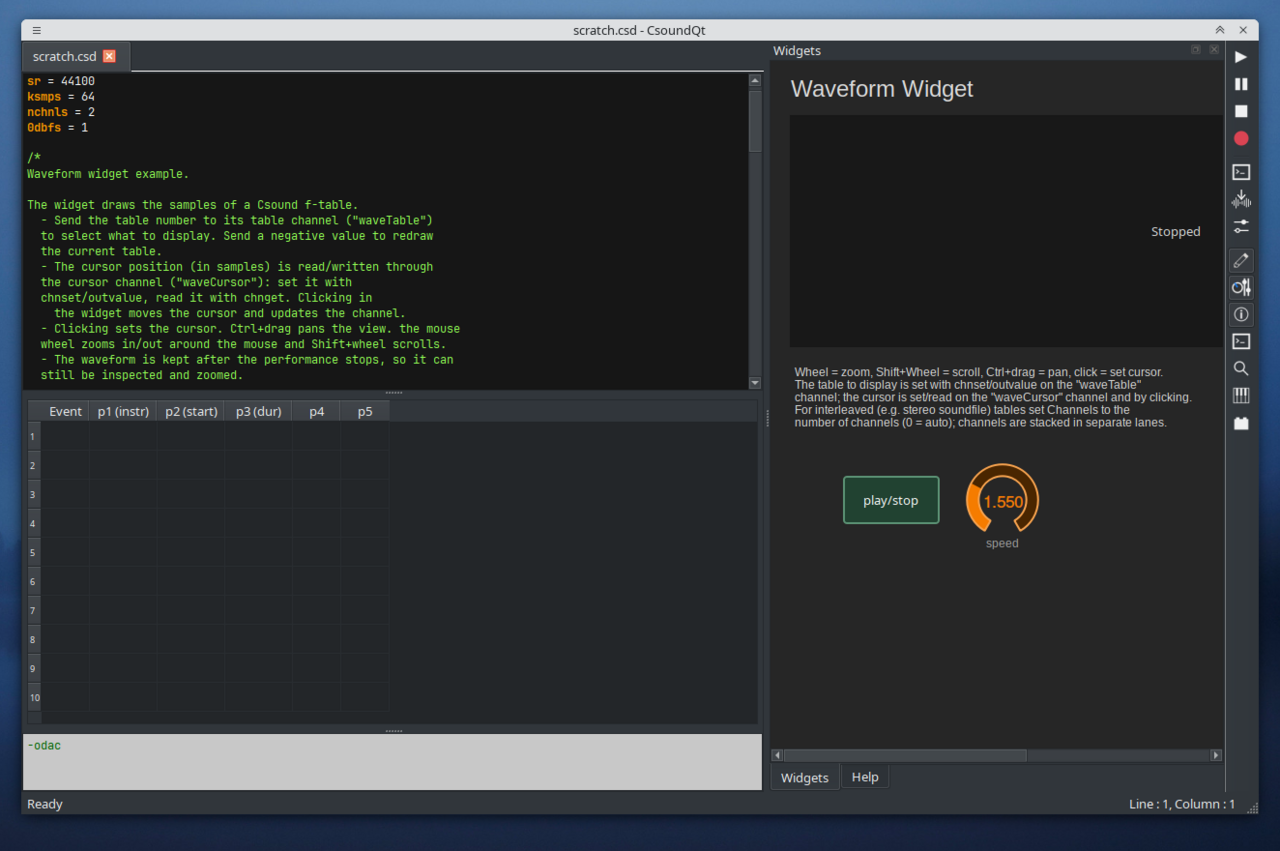Click the Widgets panel horizontal scrollbar left arrow
The image size is (1280, 851).
tap(777, 755)
